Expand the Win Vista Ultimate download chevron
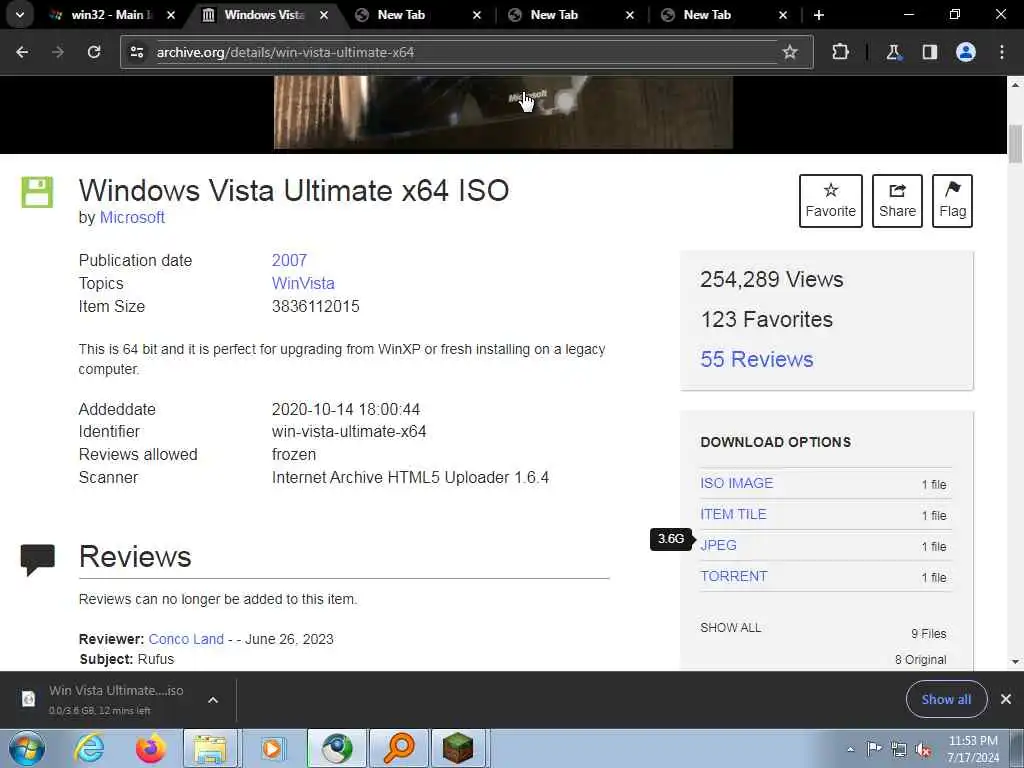The height and width of the screenshot is (768, 1024). click(x=213, y=700)
